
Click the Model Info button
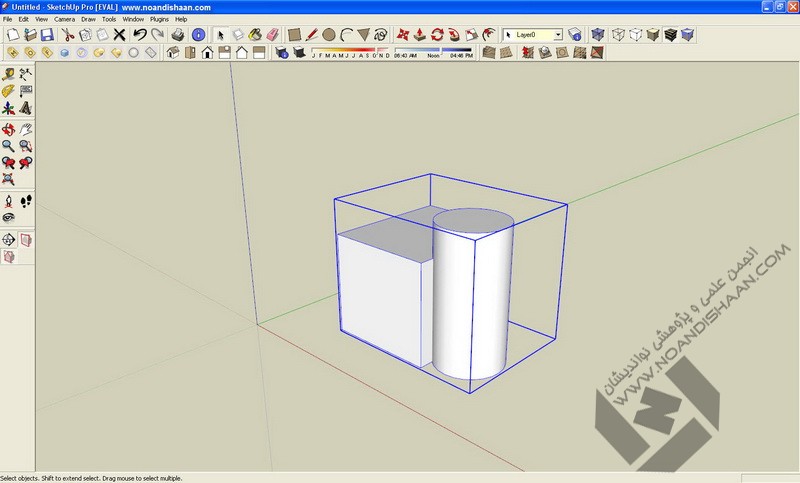tap(200, 34)
